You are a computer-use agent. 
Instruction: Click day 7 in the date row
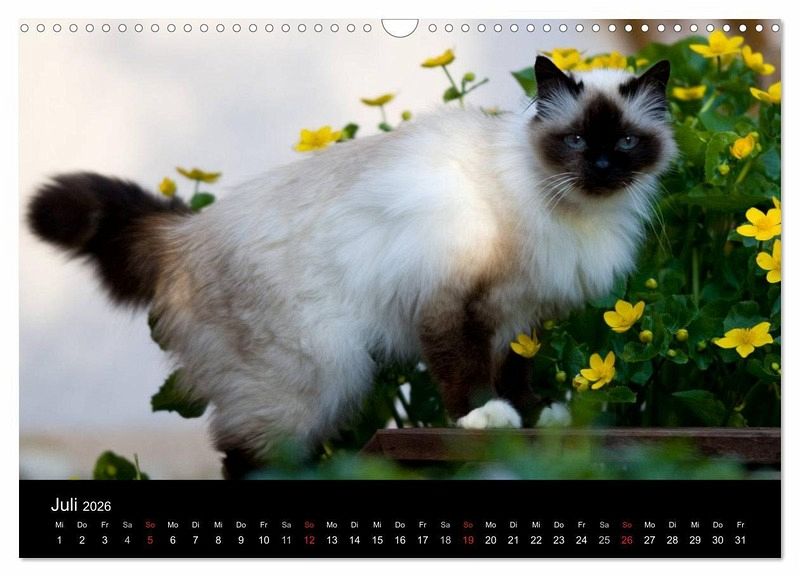coord(195,540)
